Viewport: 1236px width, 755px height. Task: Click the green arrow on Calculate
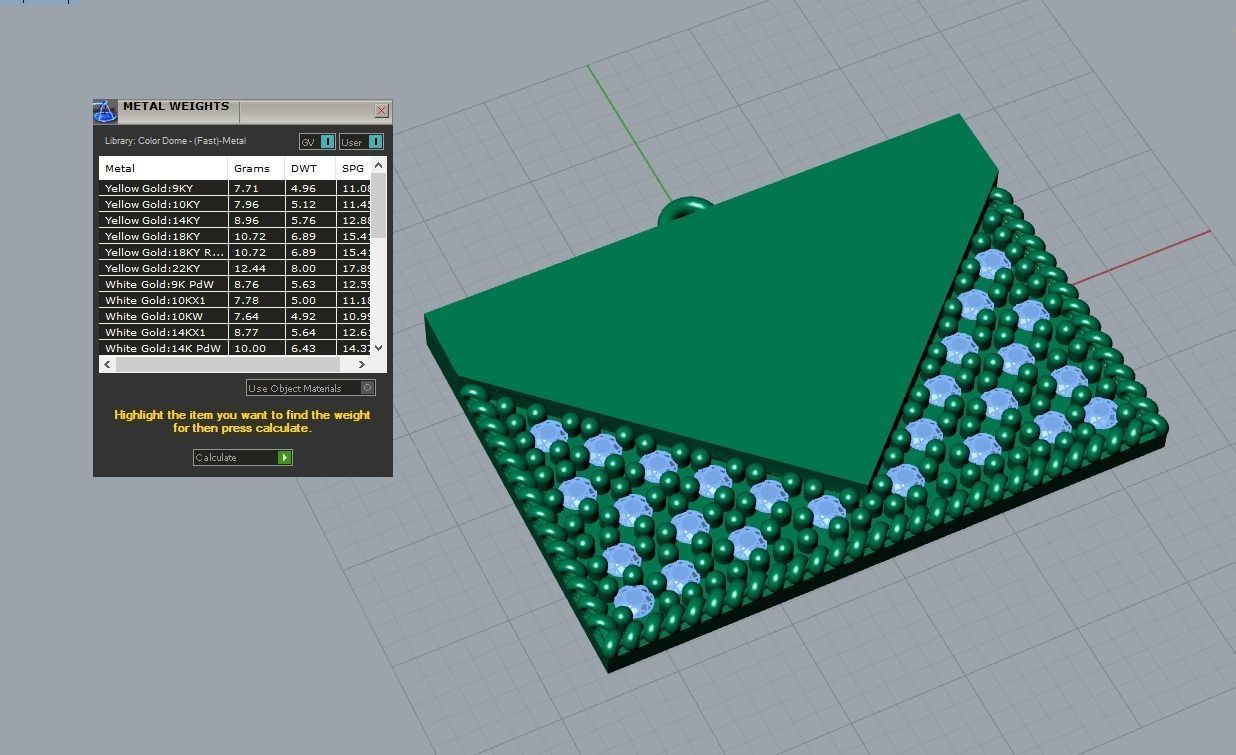pyautogui.click(x=285, y=457)
